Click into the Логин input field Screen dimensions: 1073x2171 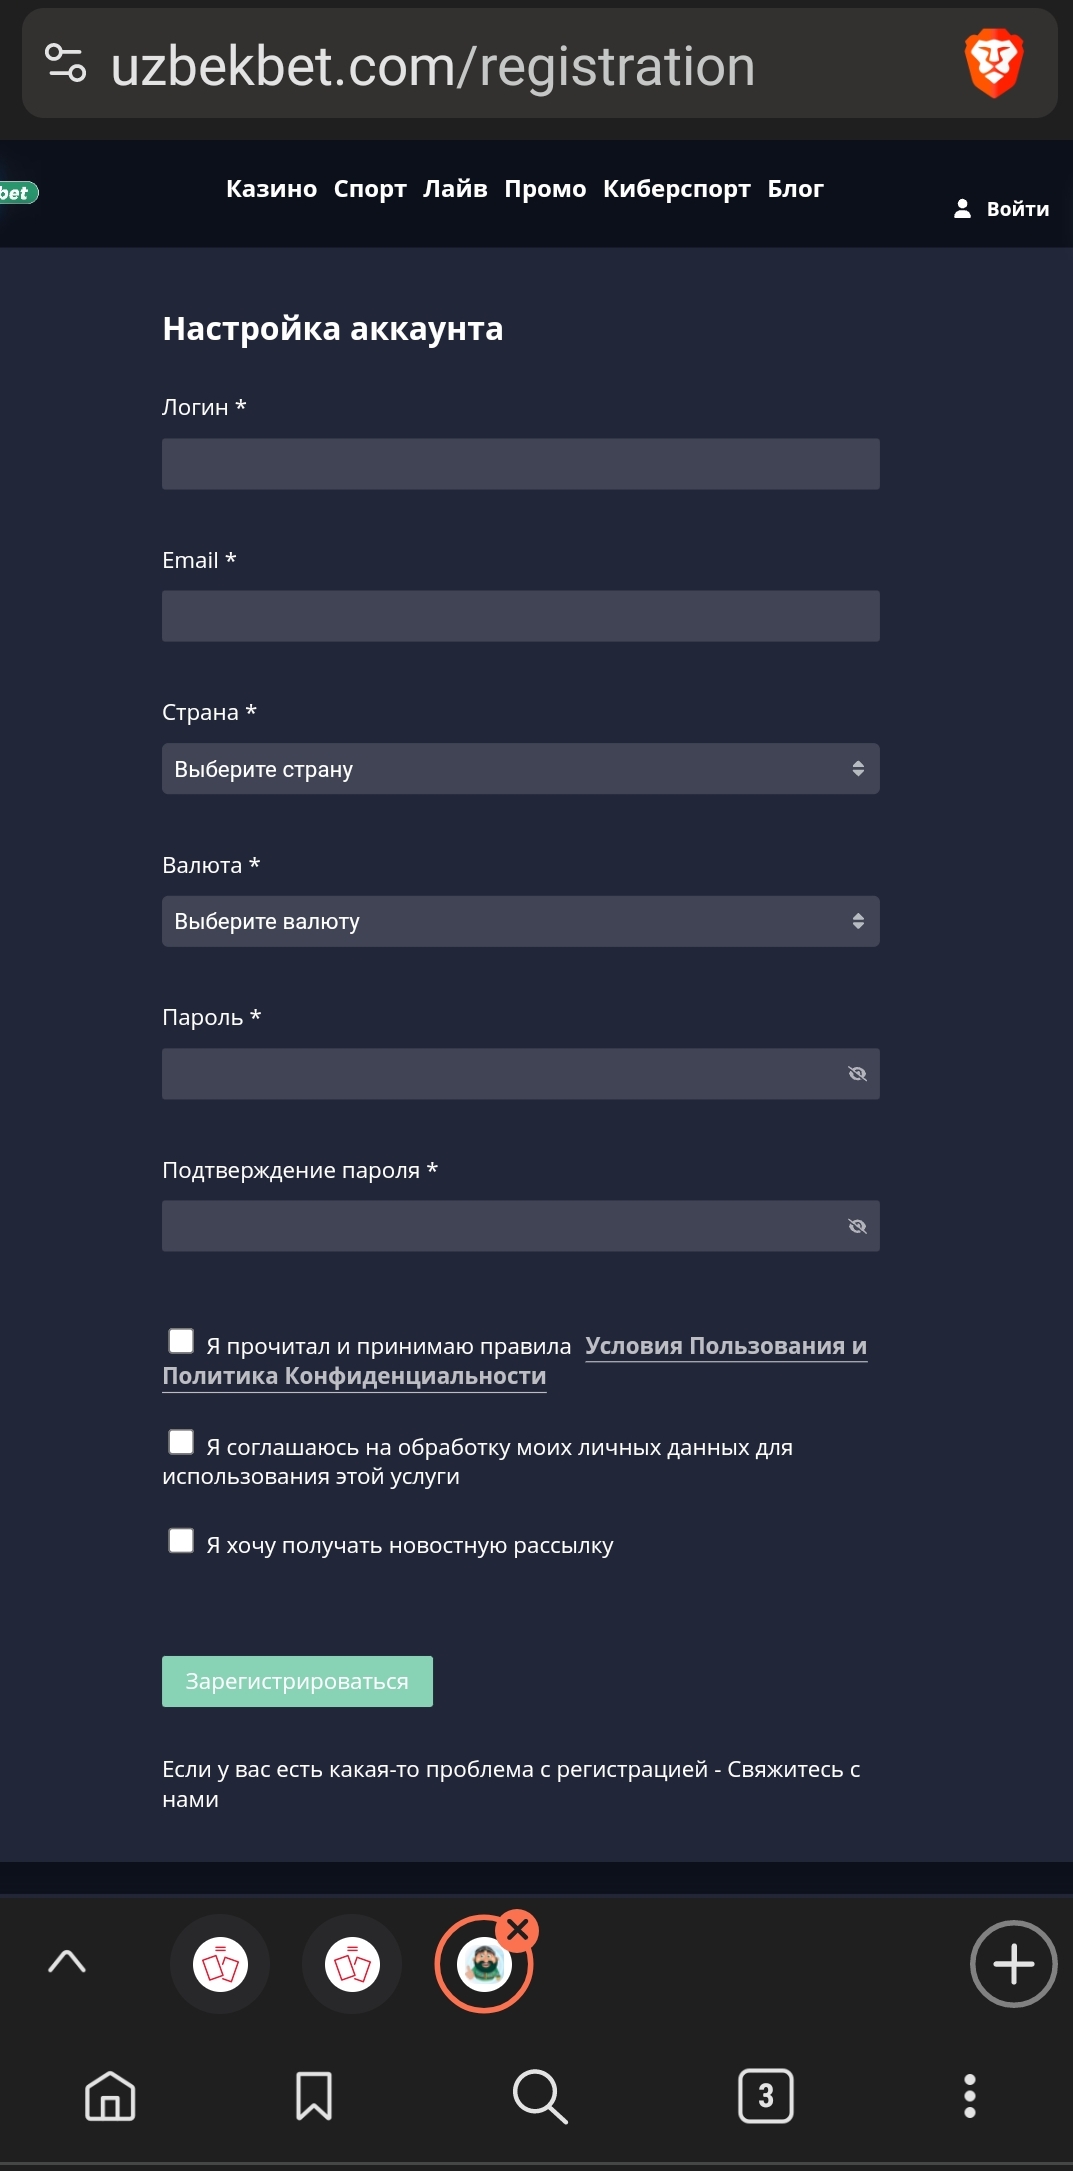coord(520,464)
